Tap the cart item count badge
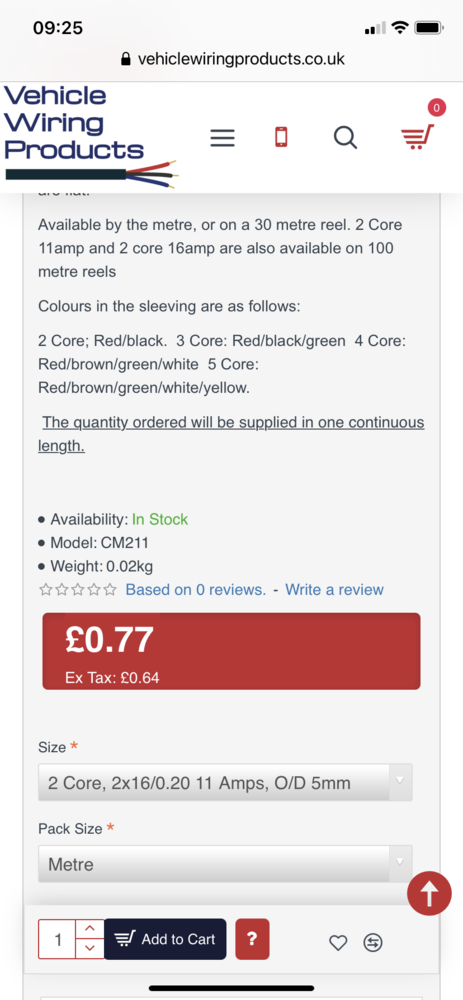This screenshot has width=463, height=1000. (x=436, y=108)
